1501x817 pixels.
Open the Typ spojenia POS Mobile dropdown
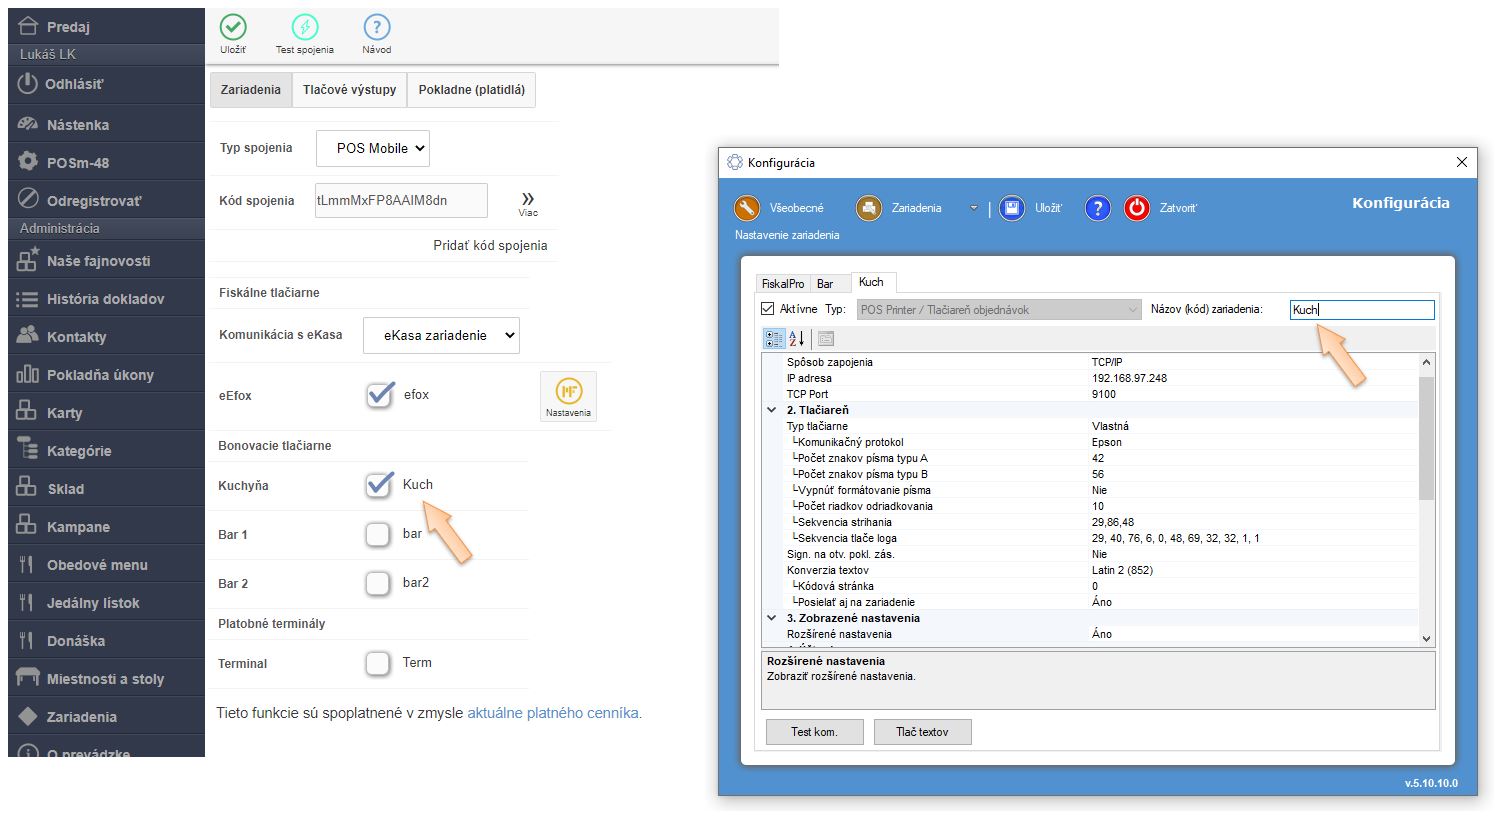coord(373,148)
